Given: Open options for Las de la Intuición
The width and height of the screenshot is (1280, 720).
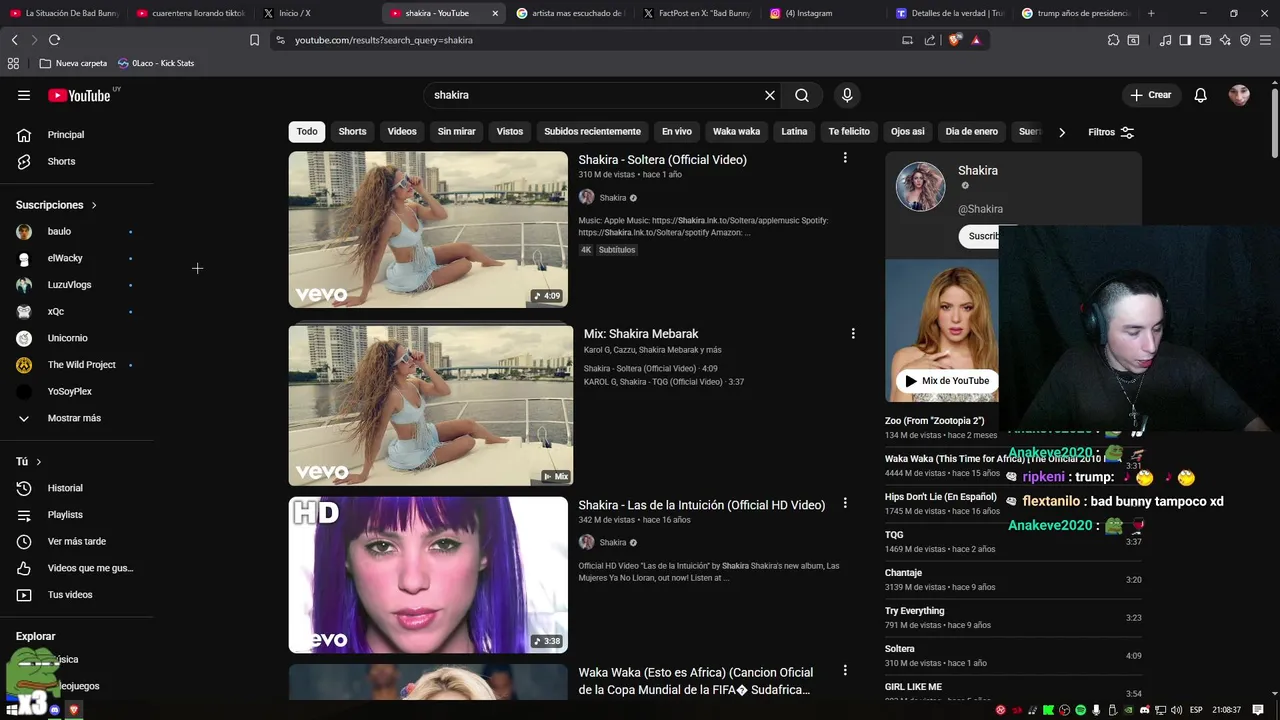Looking at the screenshot, I should pyautogui.click(x=845, y=503).
